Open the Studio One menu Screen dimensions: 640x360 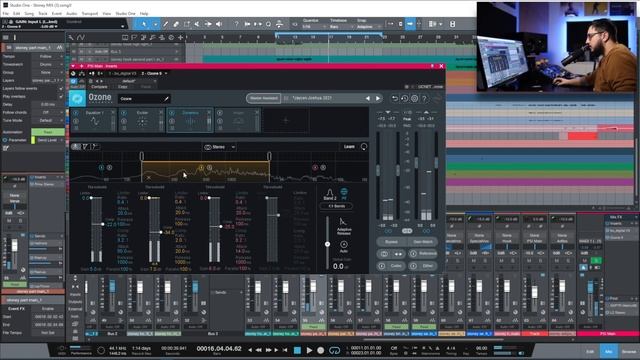(x=125, y=13)
